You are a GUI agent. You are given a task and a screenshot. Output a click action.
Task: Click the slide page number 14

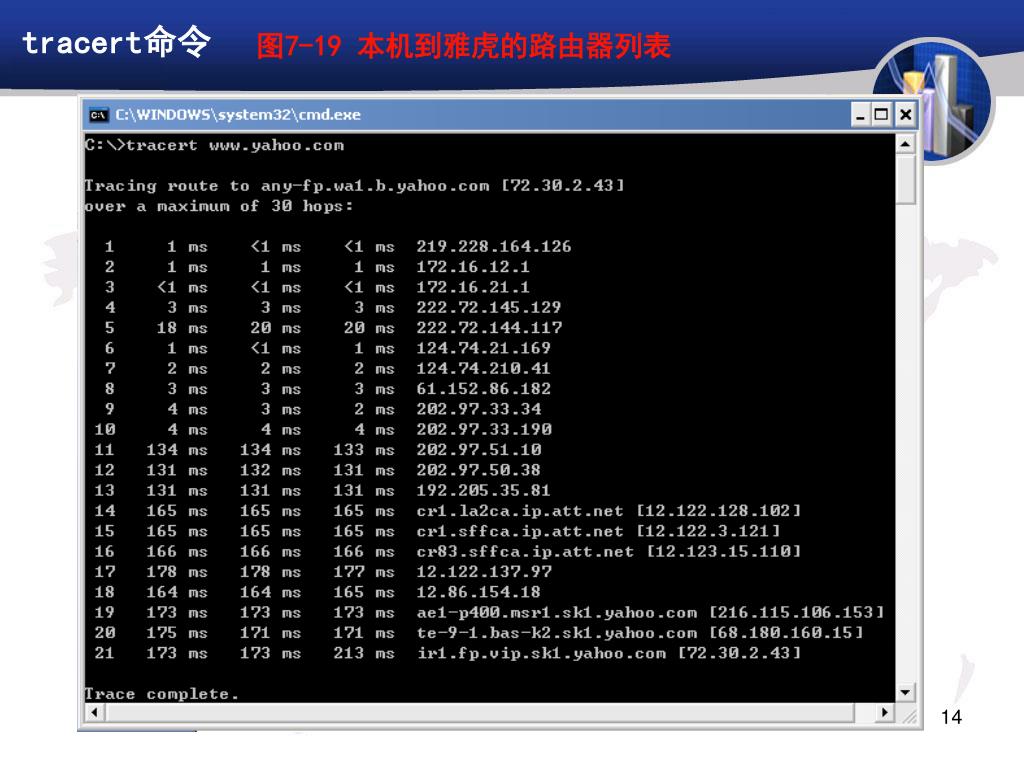[952, 717]
